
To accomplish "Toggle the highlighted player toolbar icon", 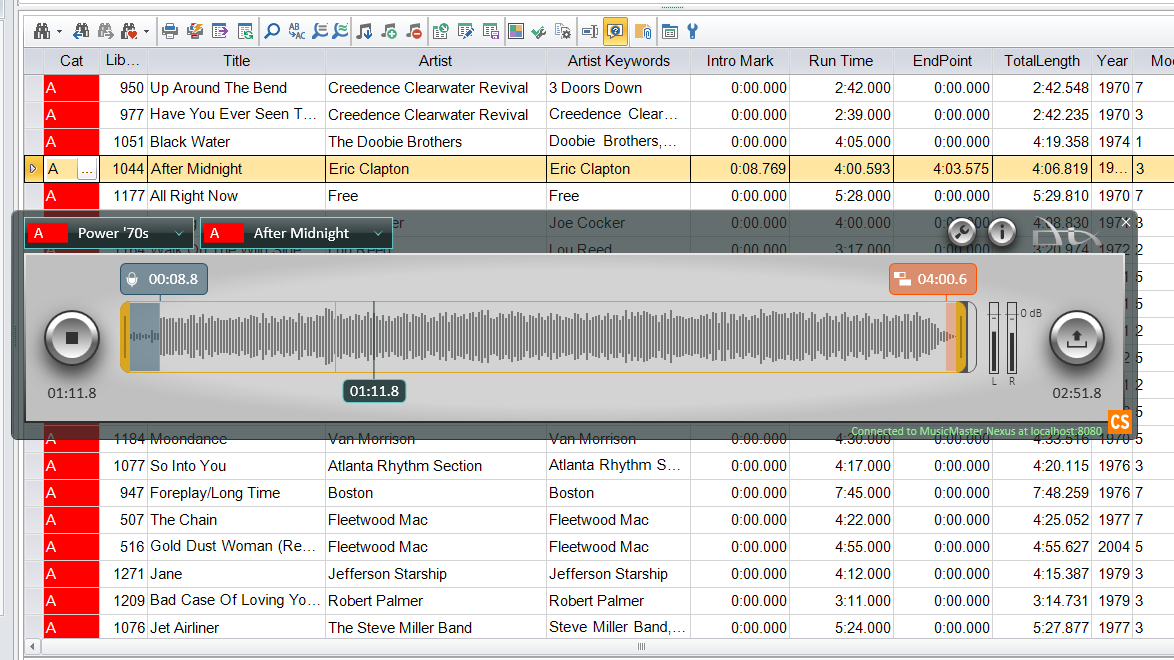I will tap(614, 31).
